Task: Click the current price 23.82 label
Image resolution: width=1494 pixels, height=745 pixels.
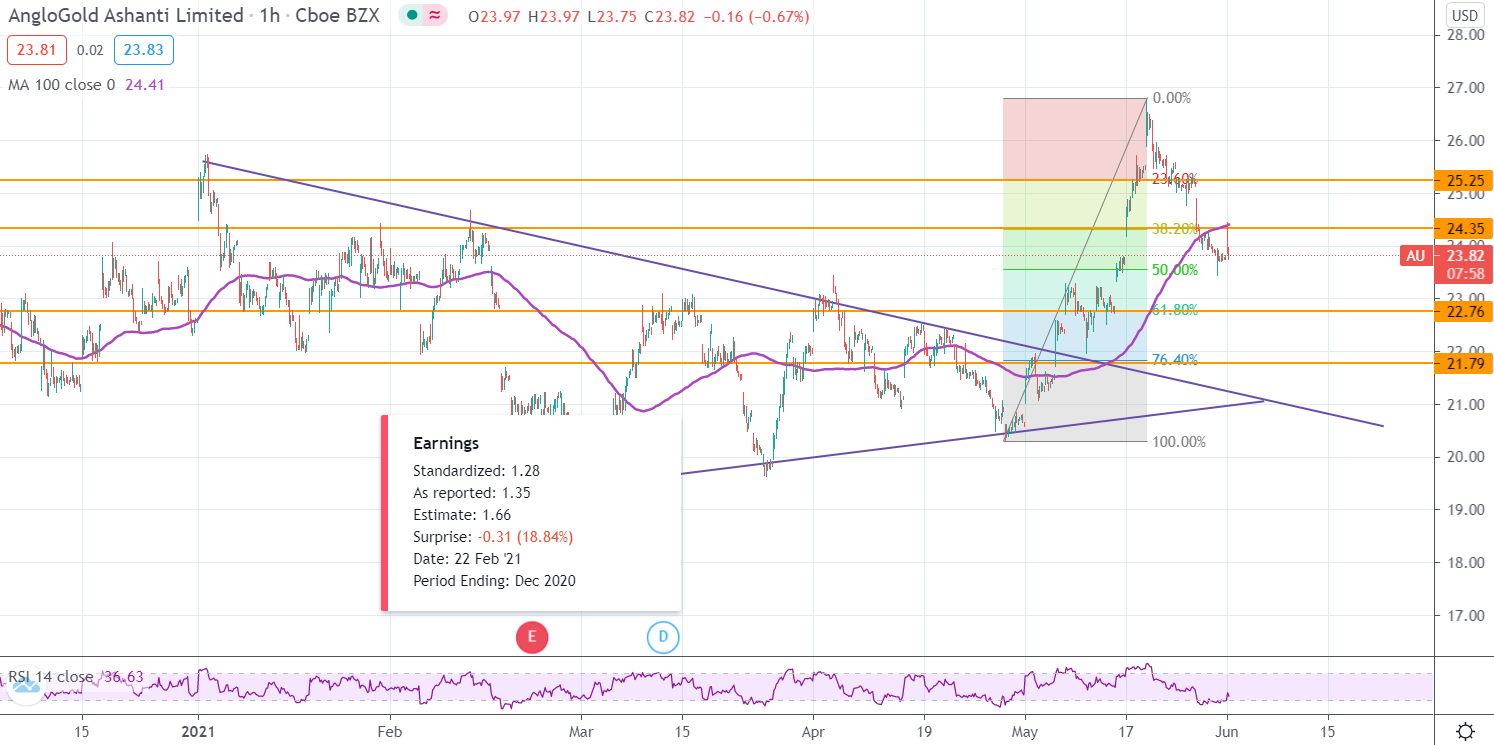Action: [1463, 254]
